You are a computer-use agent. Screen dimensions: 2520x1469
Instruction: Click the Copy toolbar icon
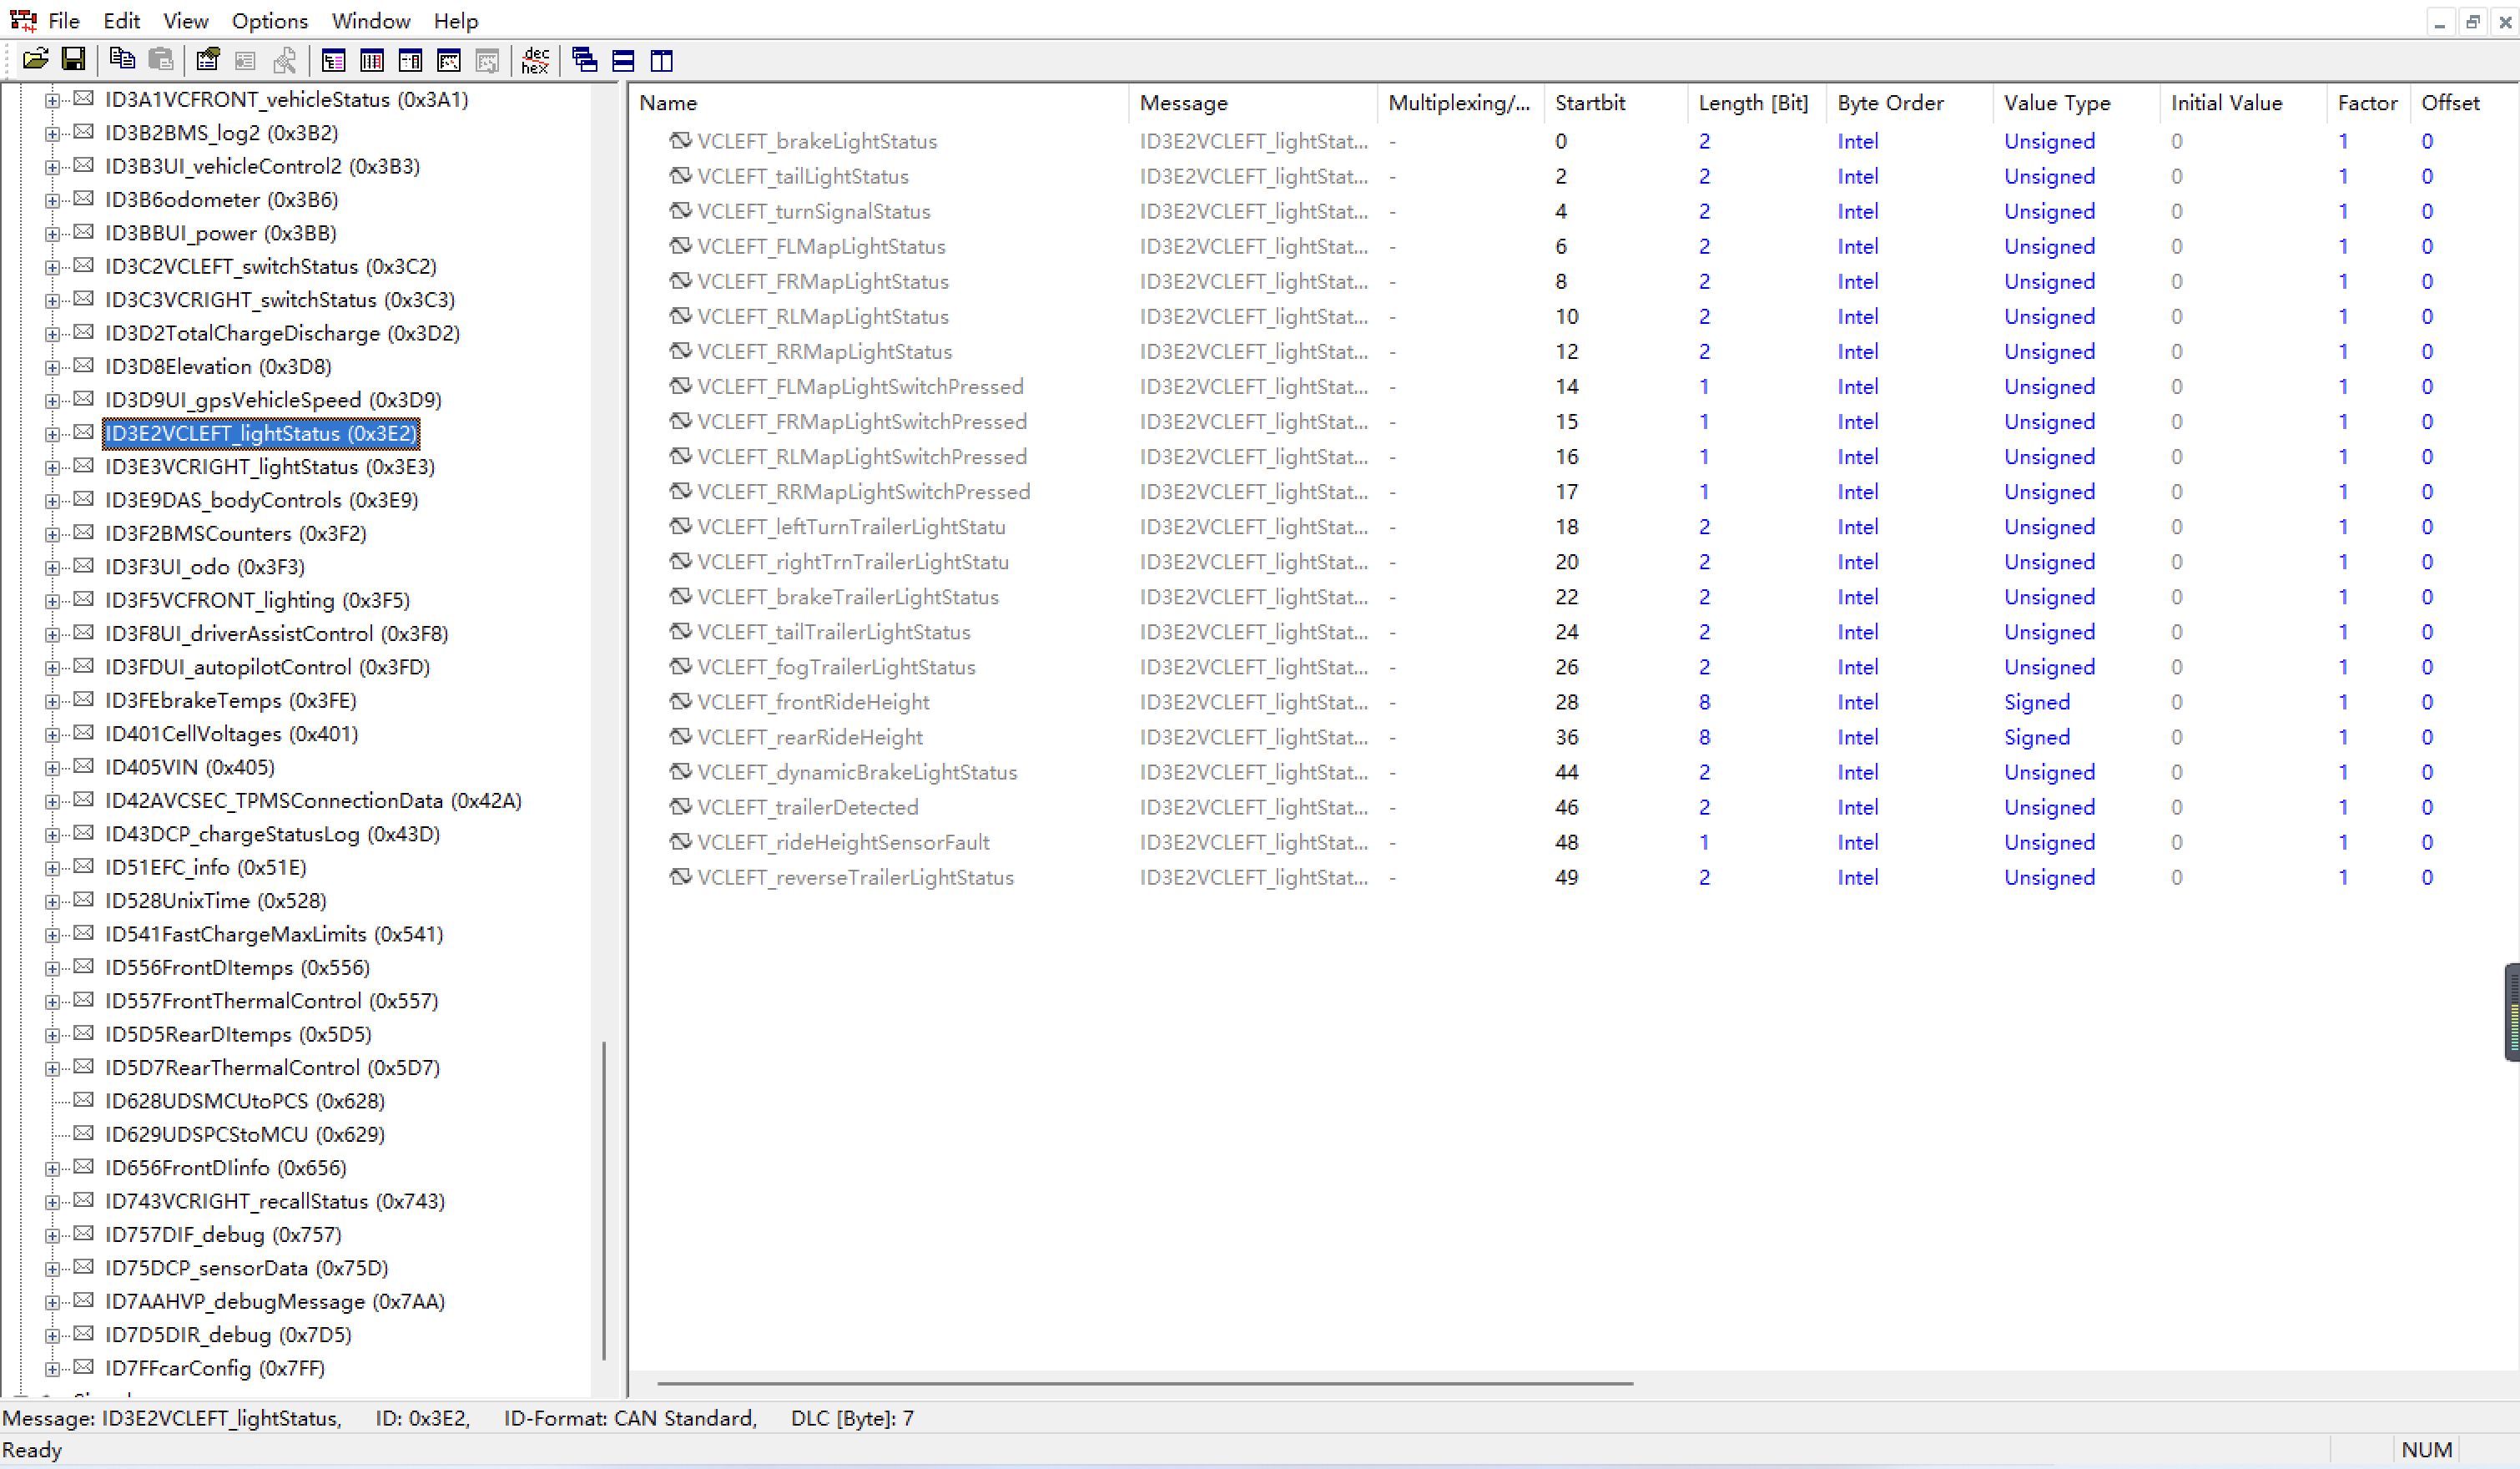[122, 60]
